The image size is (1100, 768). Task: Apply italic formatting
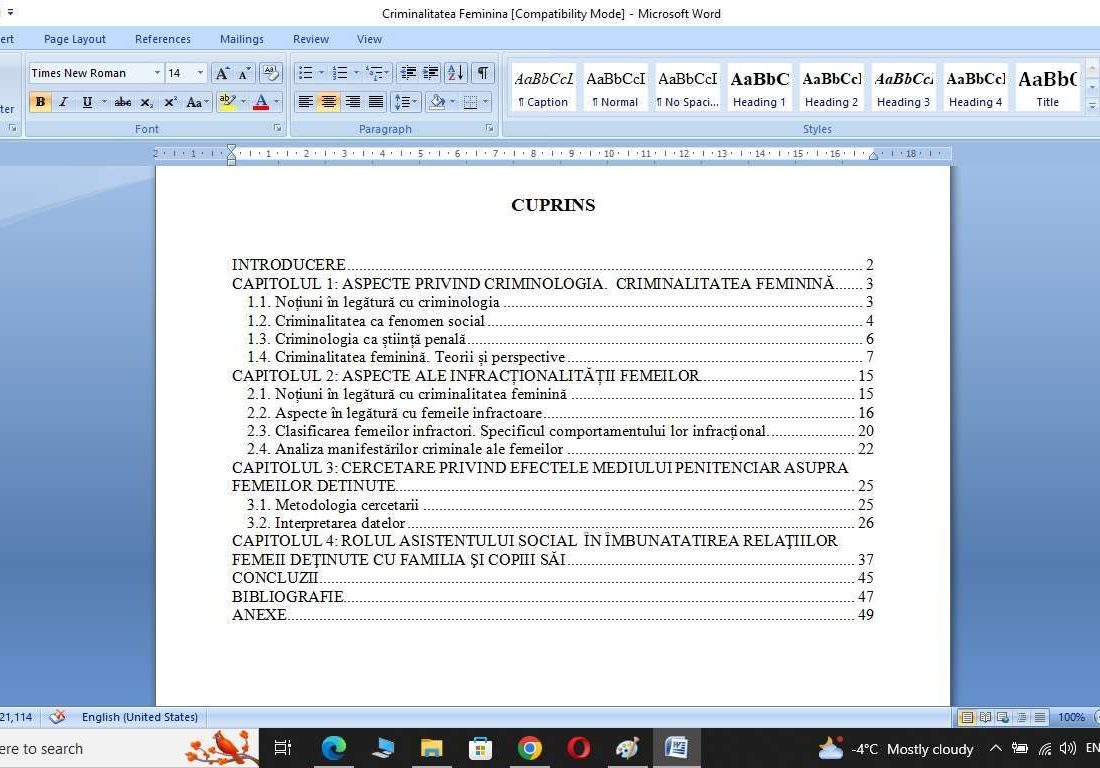point(62,101)
